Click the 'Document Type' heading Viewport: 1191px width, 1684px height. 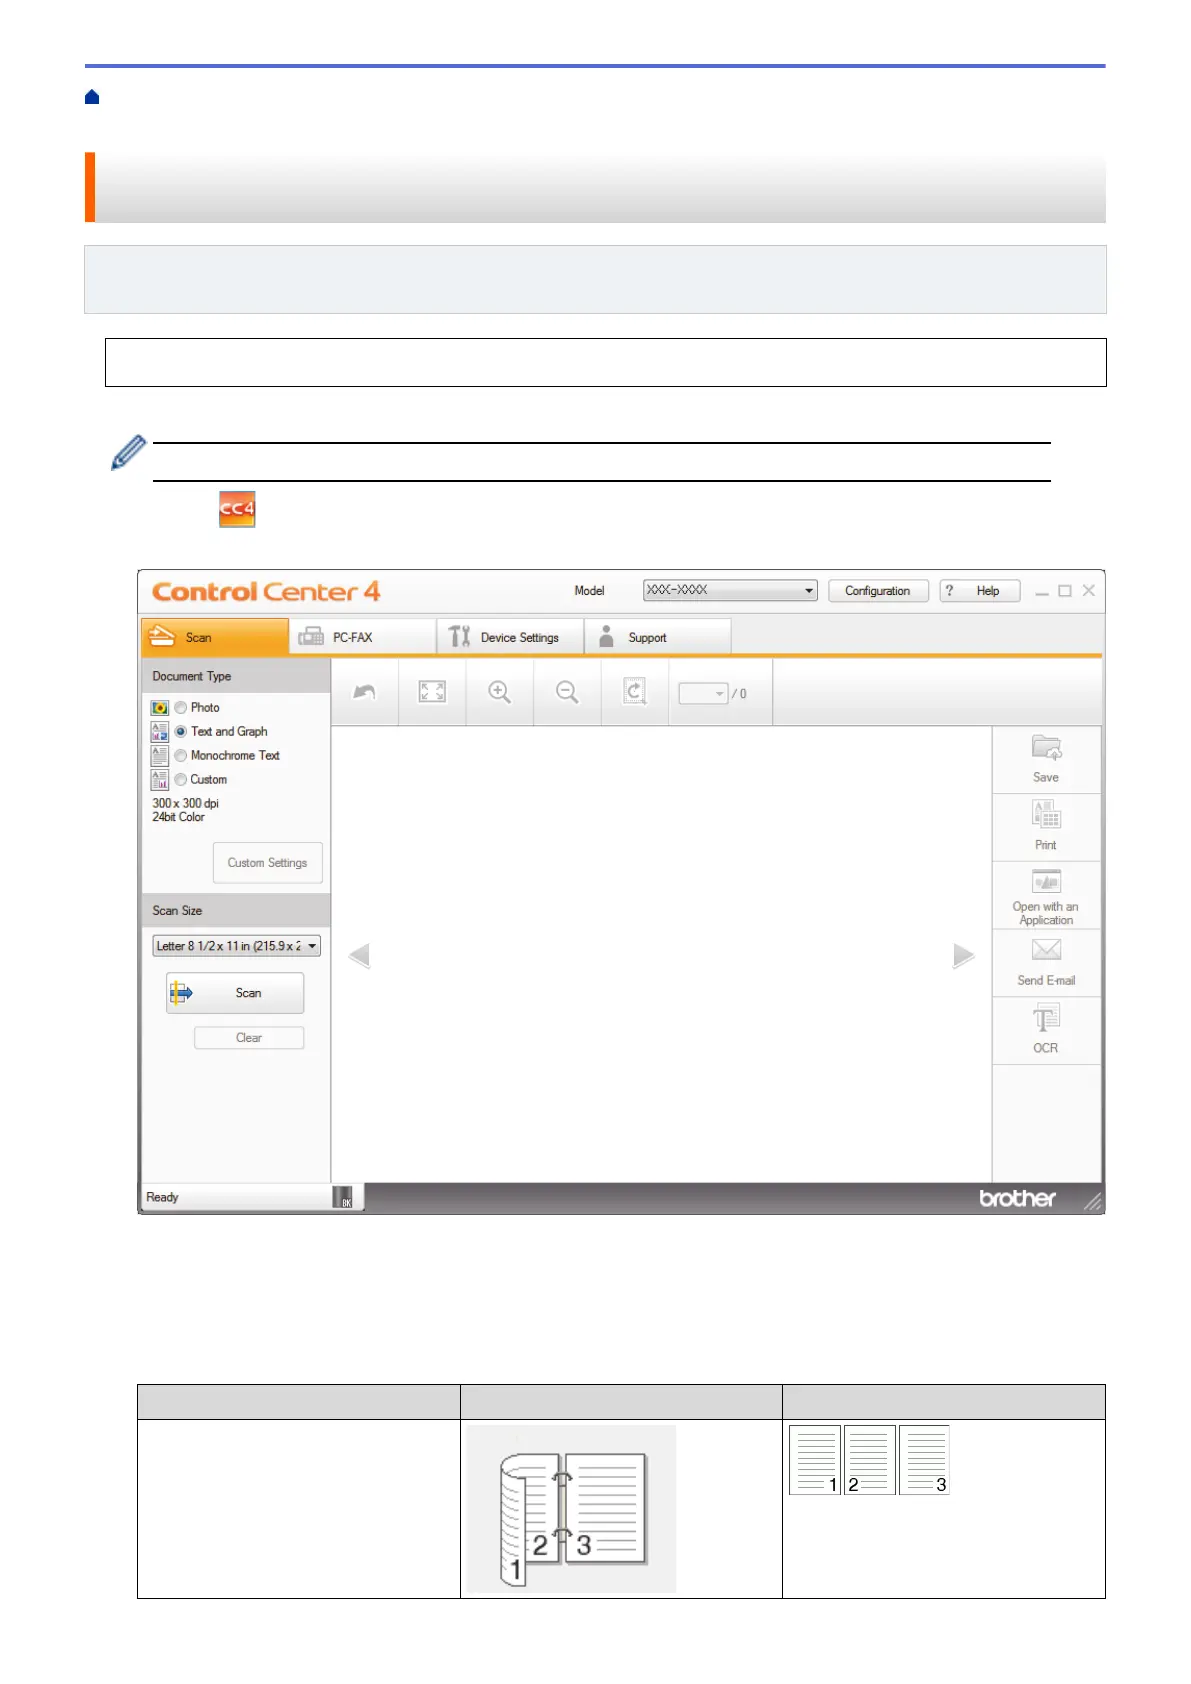pos(192,676)
